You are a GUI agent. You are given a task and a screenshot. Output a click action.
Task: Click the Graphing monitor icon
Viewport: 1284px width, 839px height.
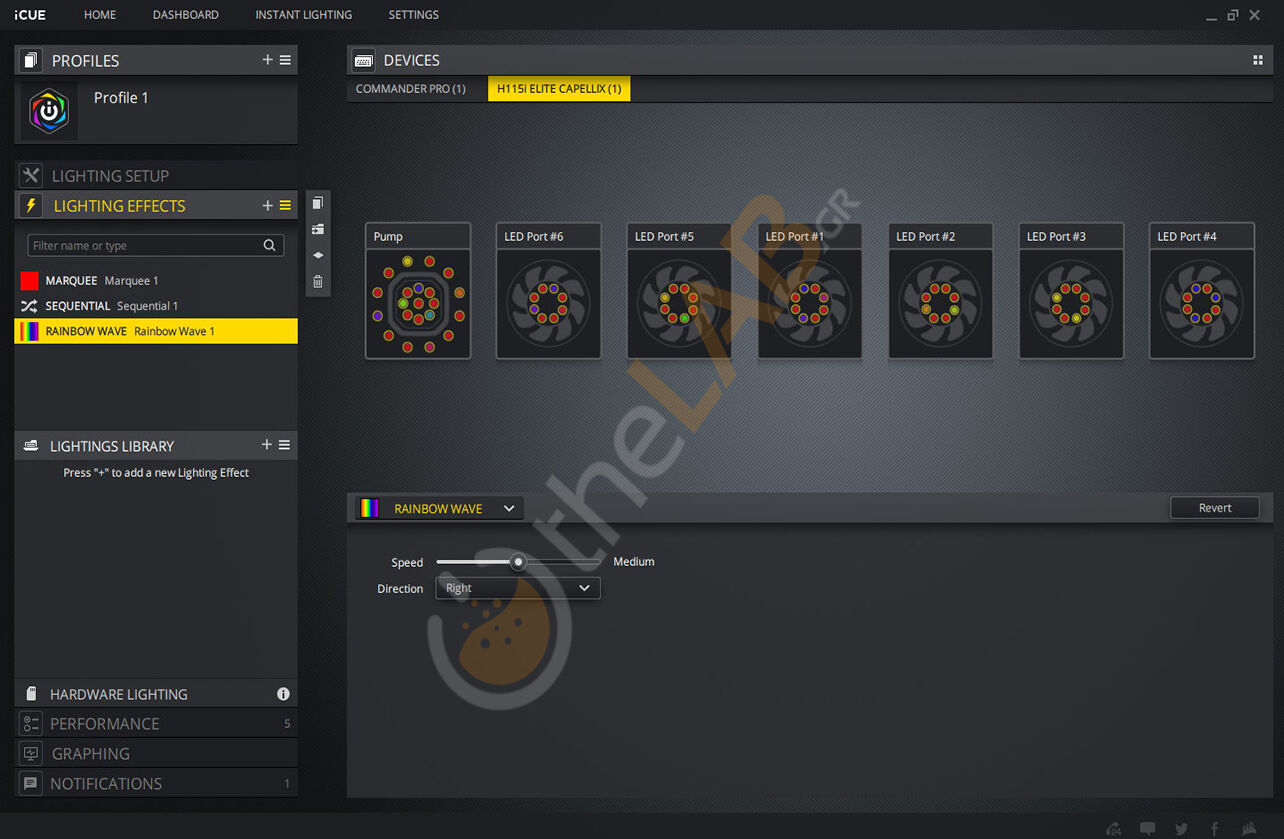click(31, 753)
